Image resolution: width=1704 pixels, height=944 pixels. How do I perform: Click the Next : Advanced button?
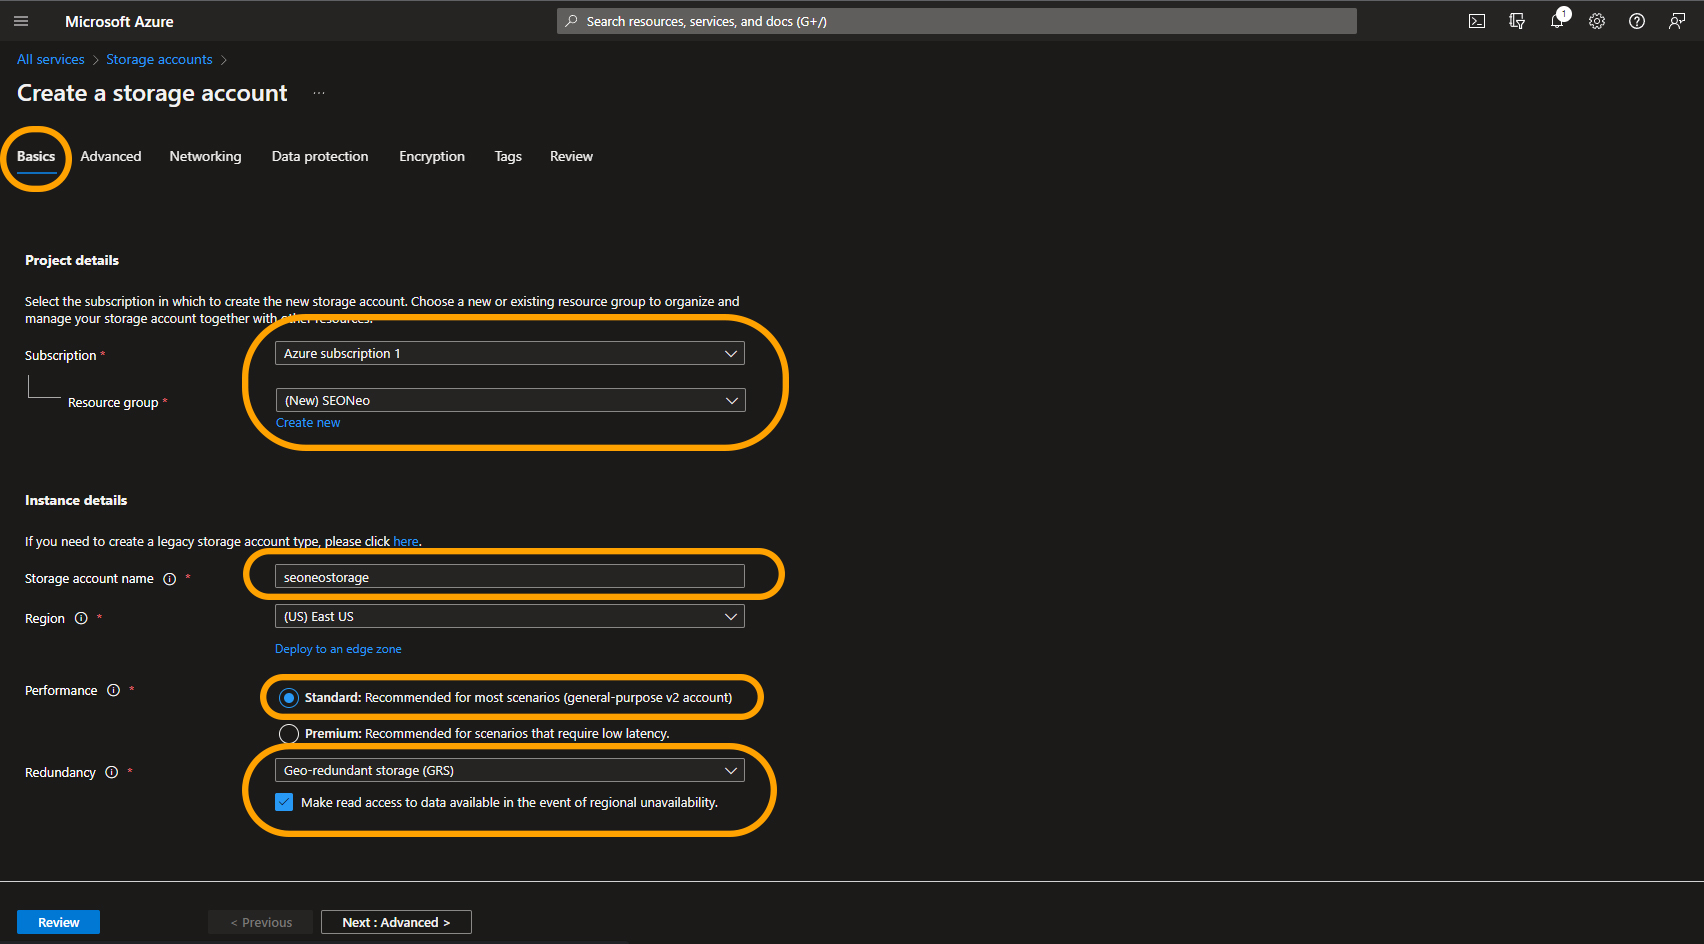coord(396,922)
